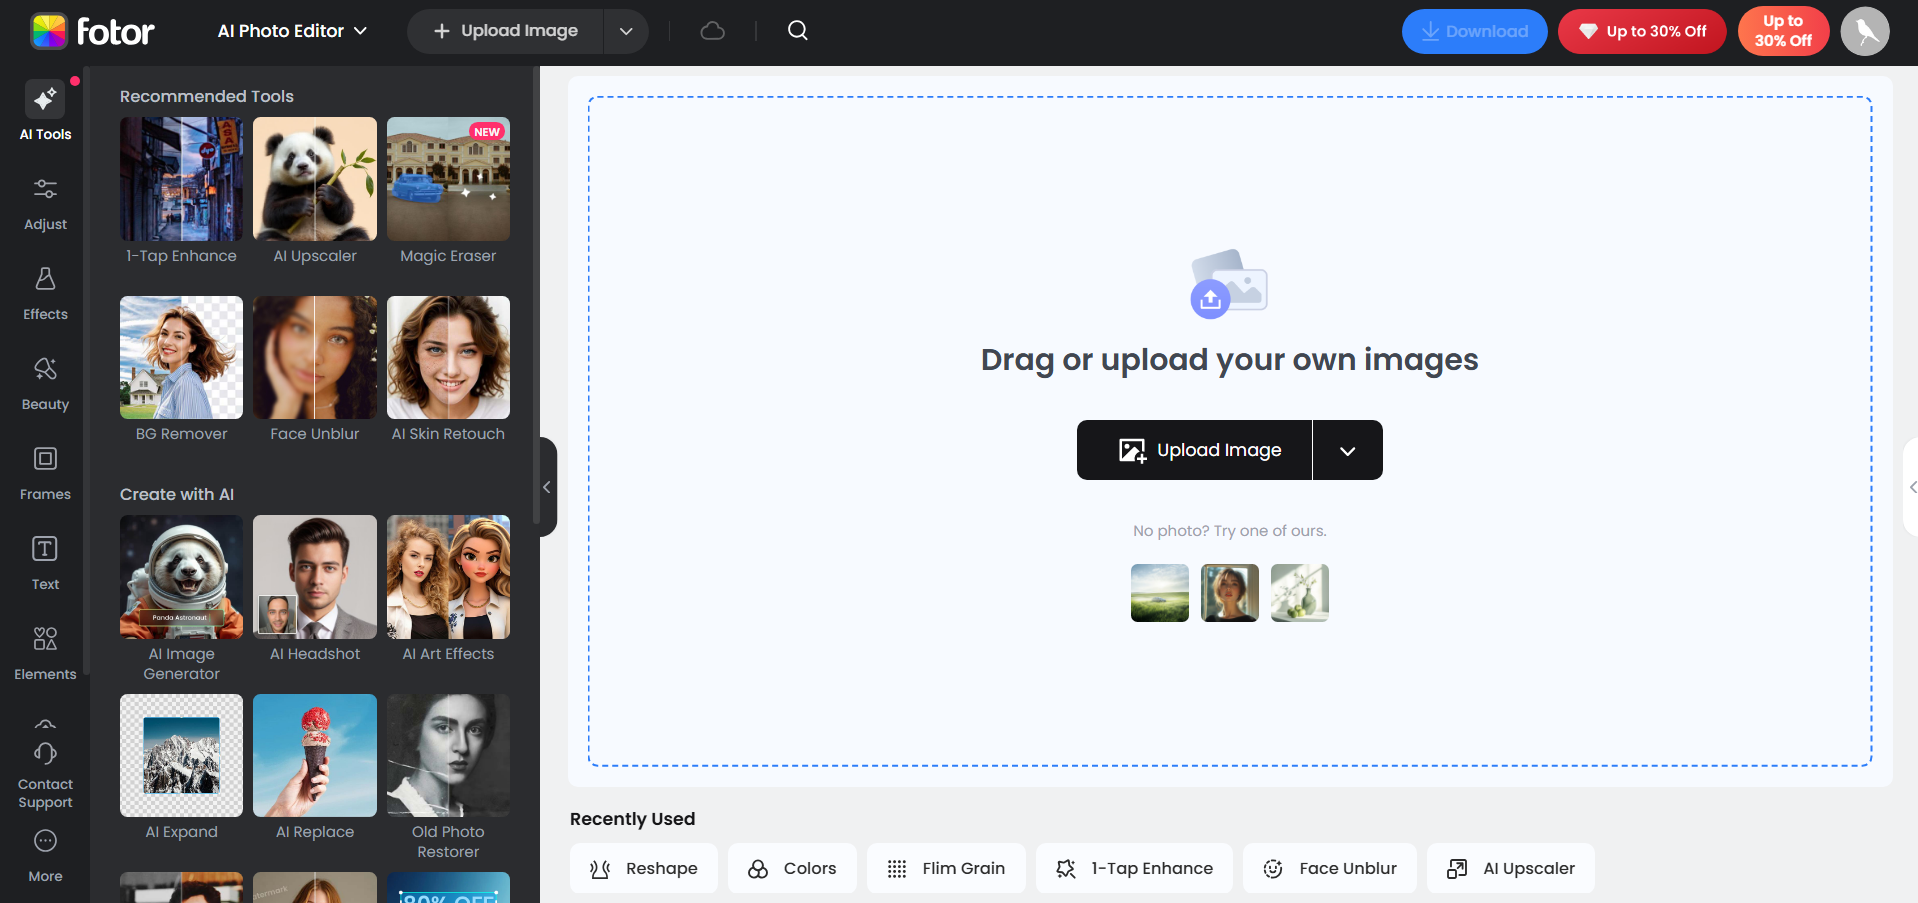Open the AI Headshot thumbnail

pyautogui.click(x=315, y=577)
